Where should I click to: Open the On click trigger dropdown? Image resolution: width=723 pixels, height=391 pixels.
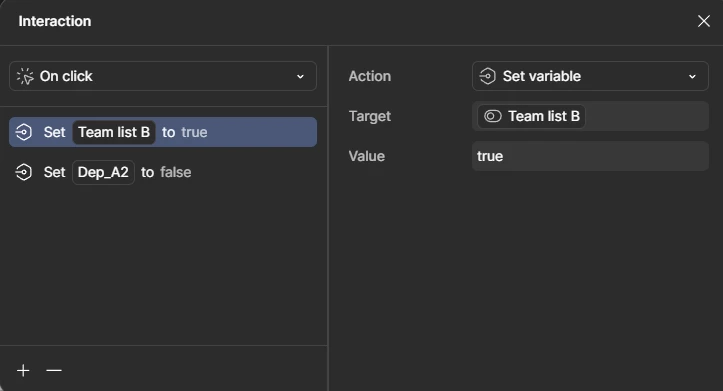pos(163,76)
